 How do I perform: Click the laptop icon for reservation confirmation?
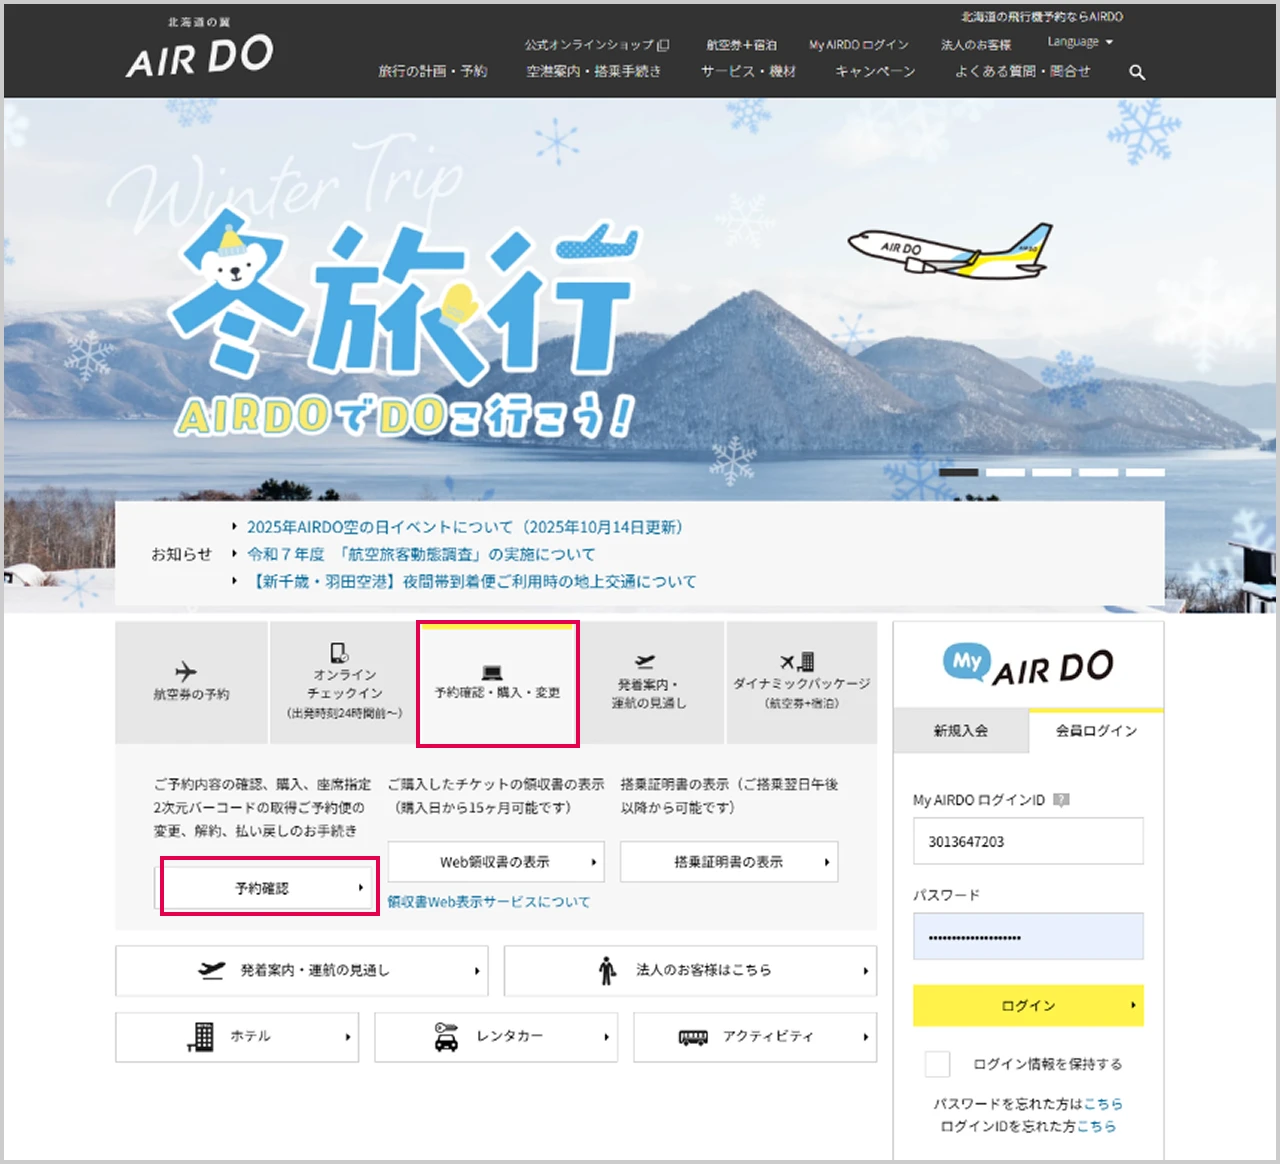492,672
